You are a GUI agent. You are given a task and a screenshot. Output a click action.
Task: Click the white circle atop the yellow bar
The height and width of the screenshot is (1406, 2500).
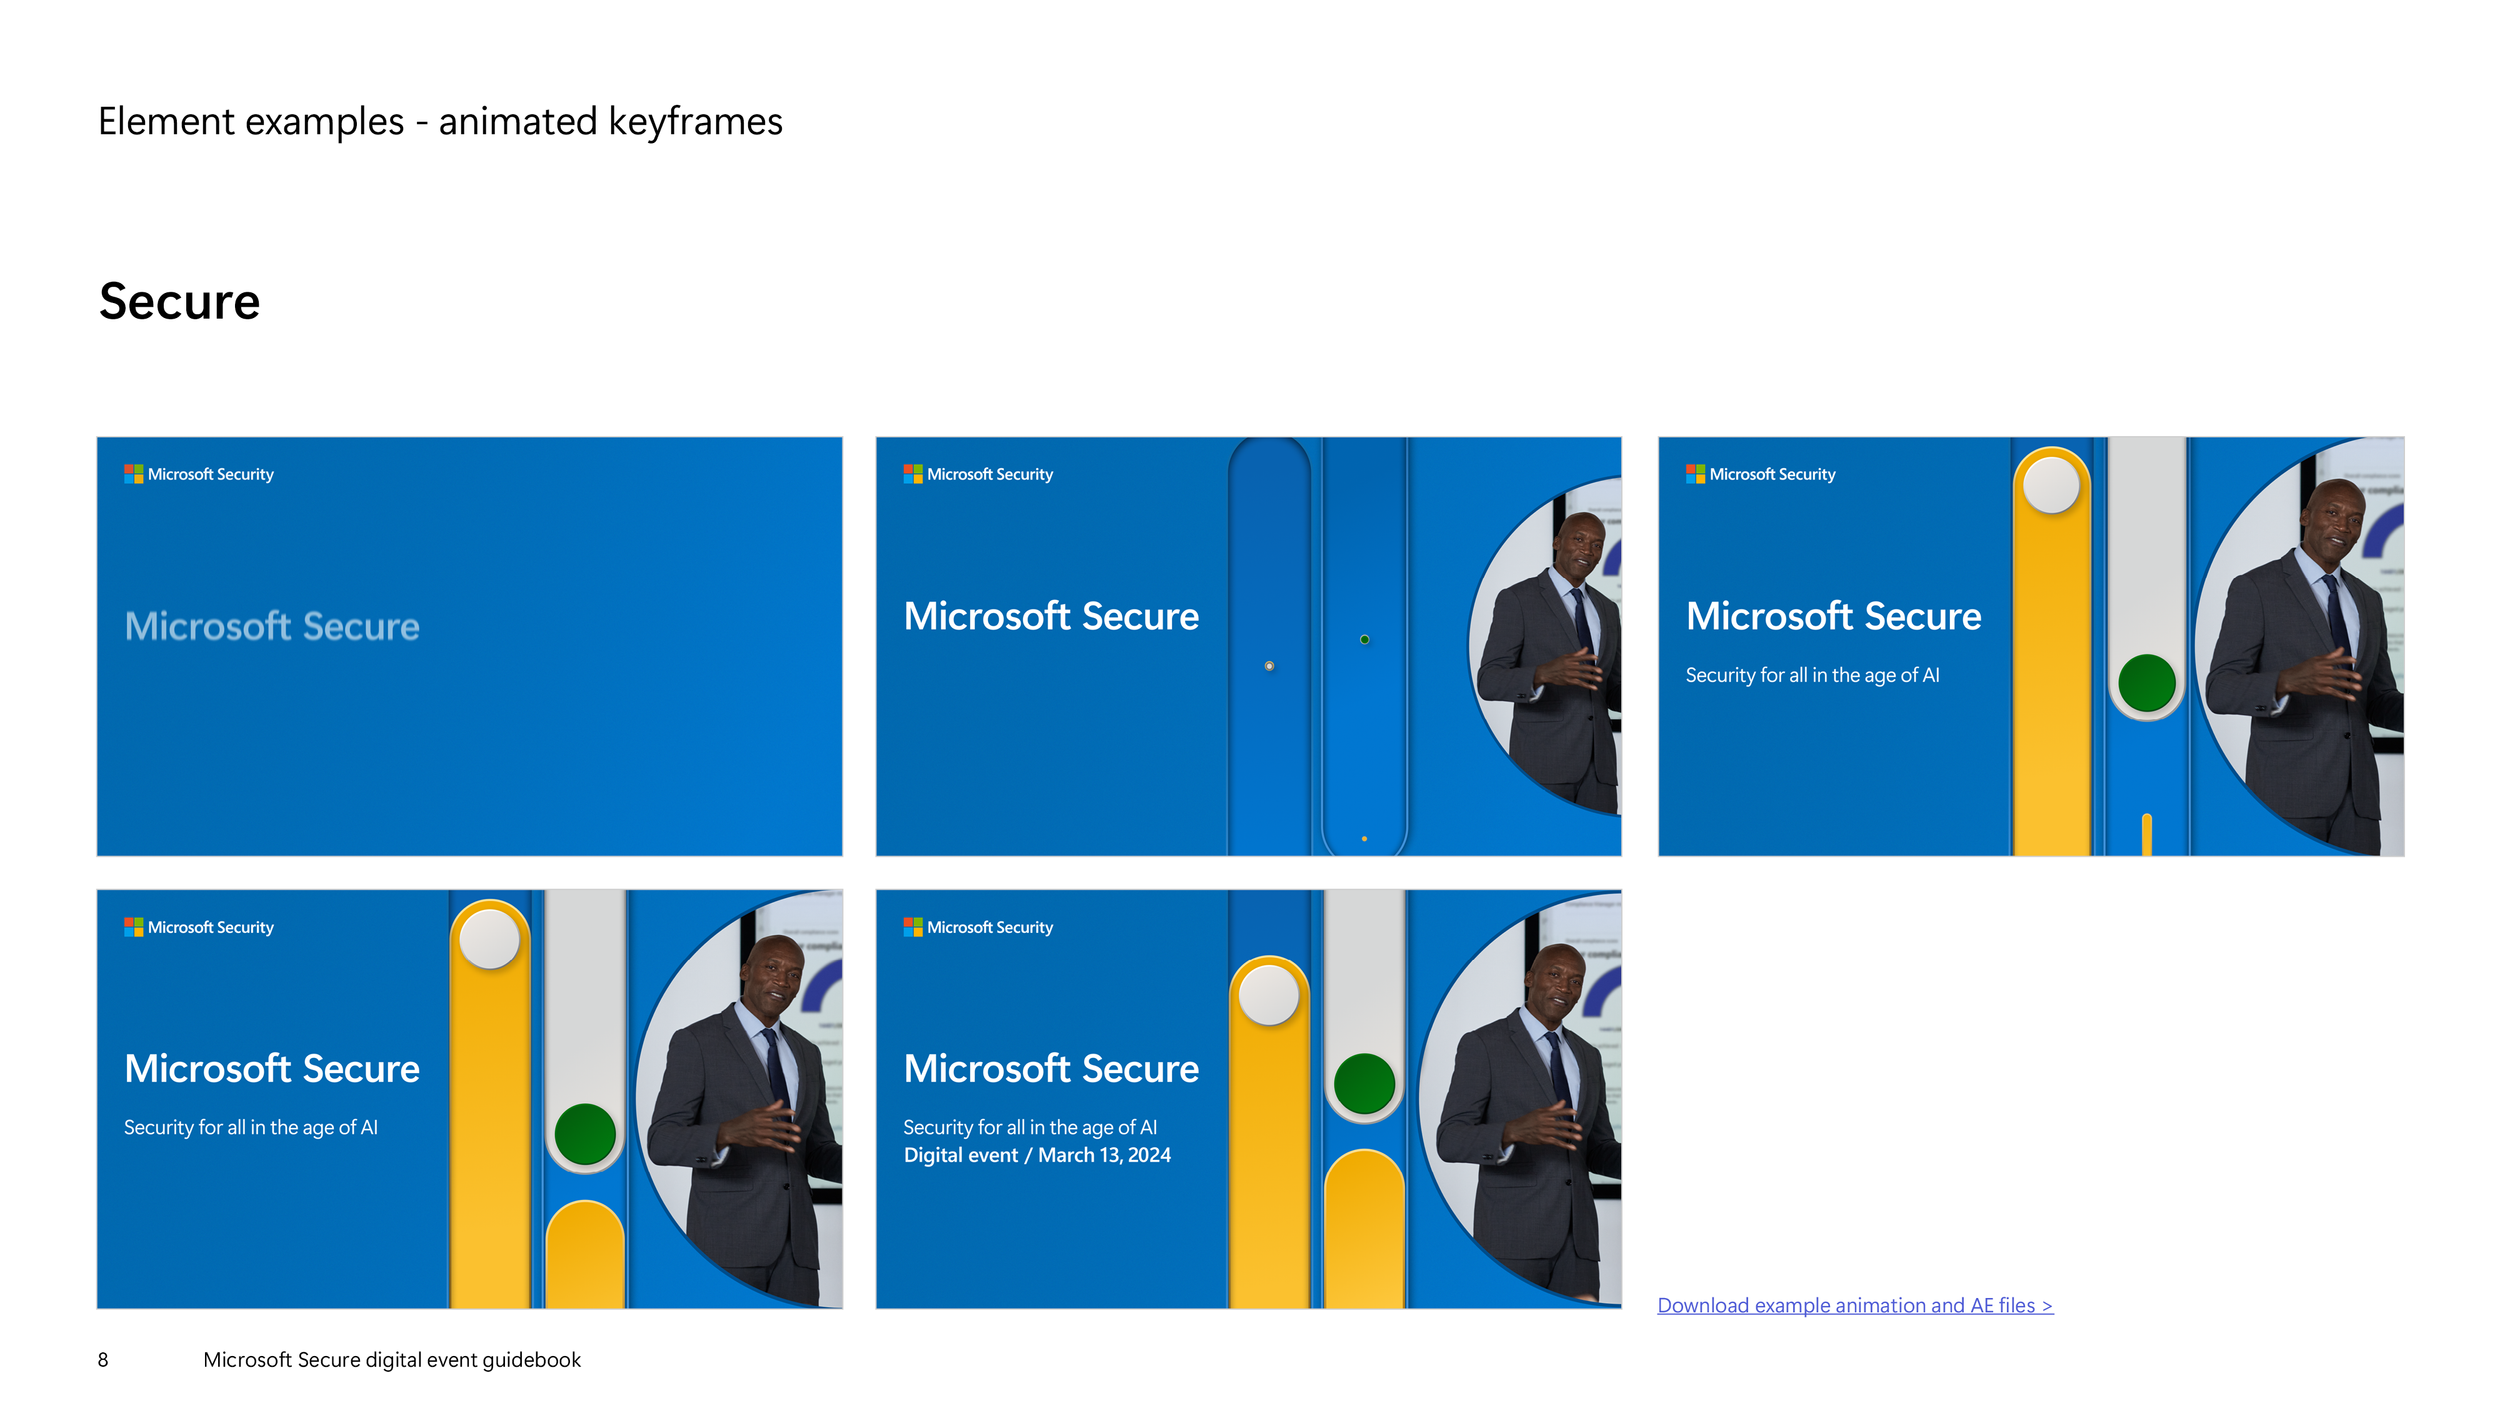point(2050,488)
